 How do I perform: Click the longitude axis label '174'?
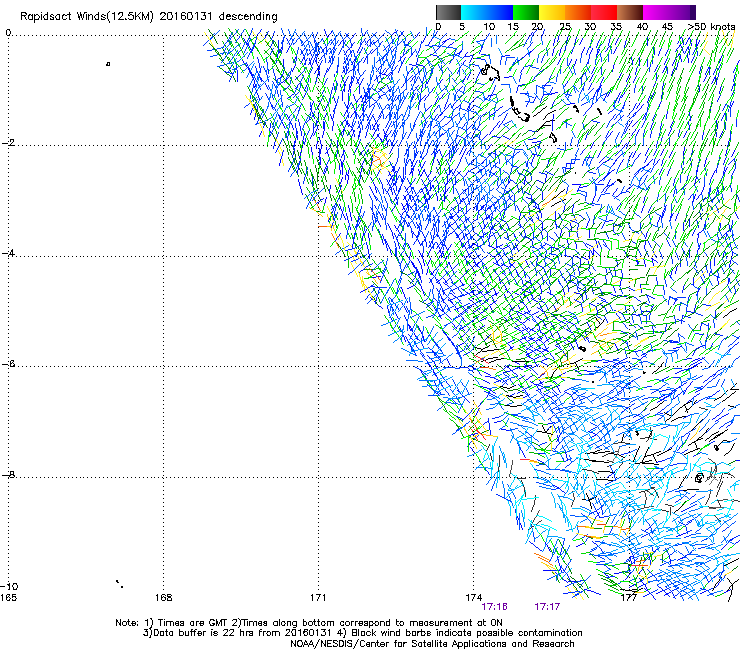point(473,598)
